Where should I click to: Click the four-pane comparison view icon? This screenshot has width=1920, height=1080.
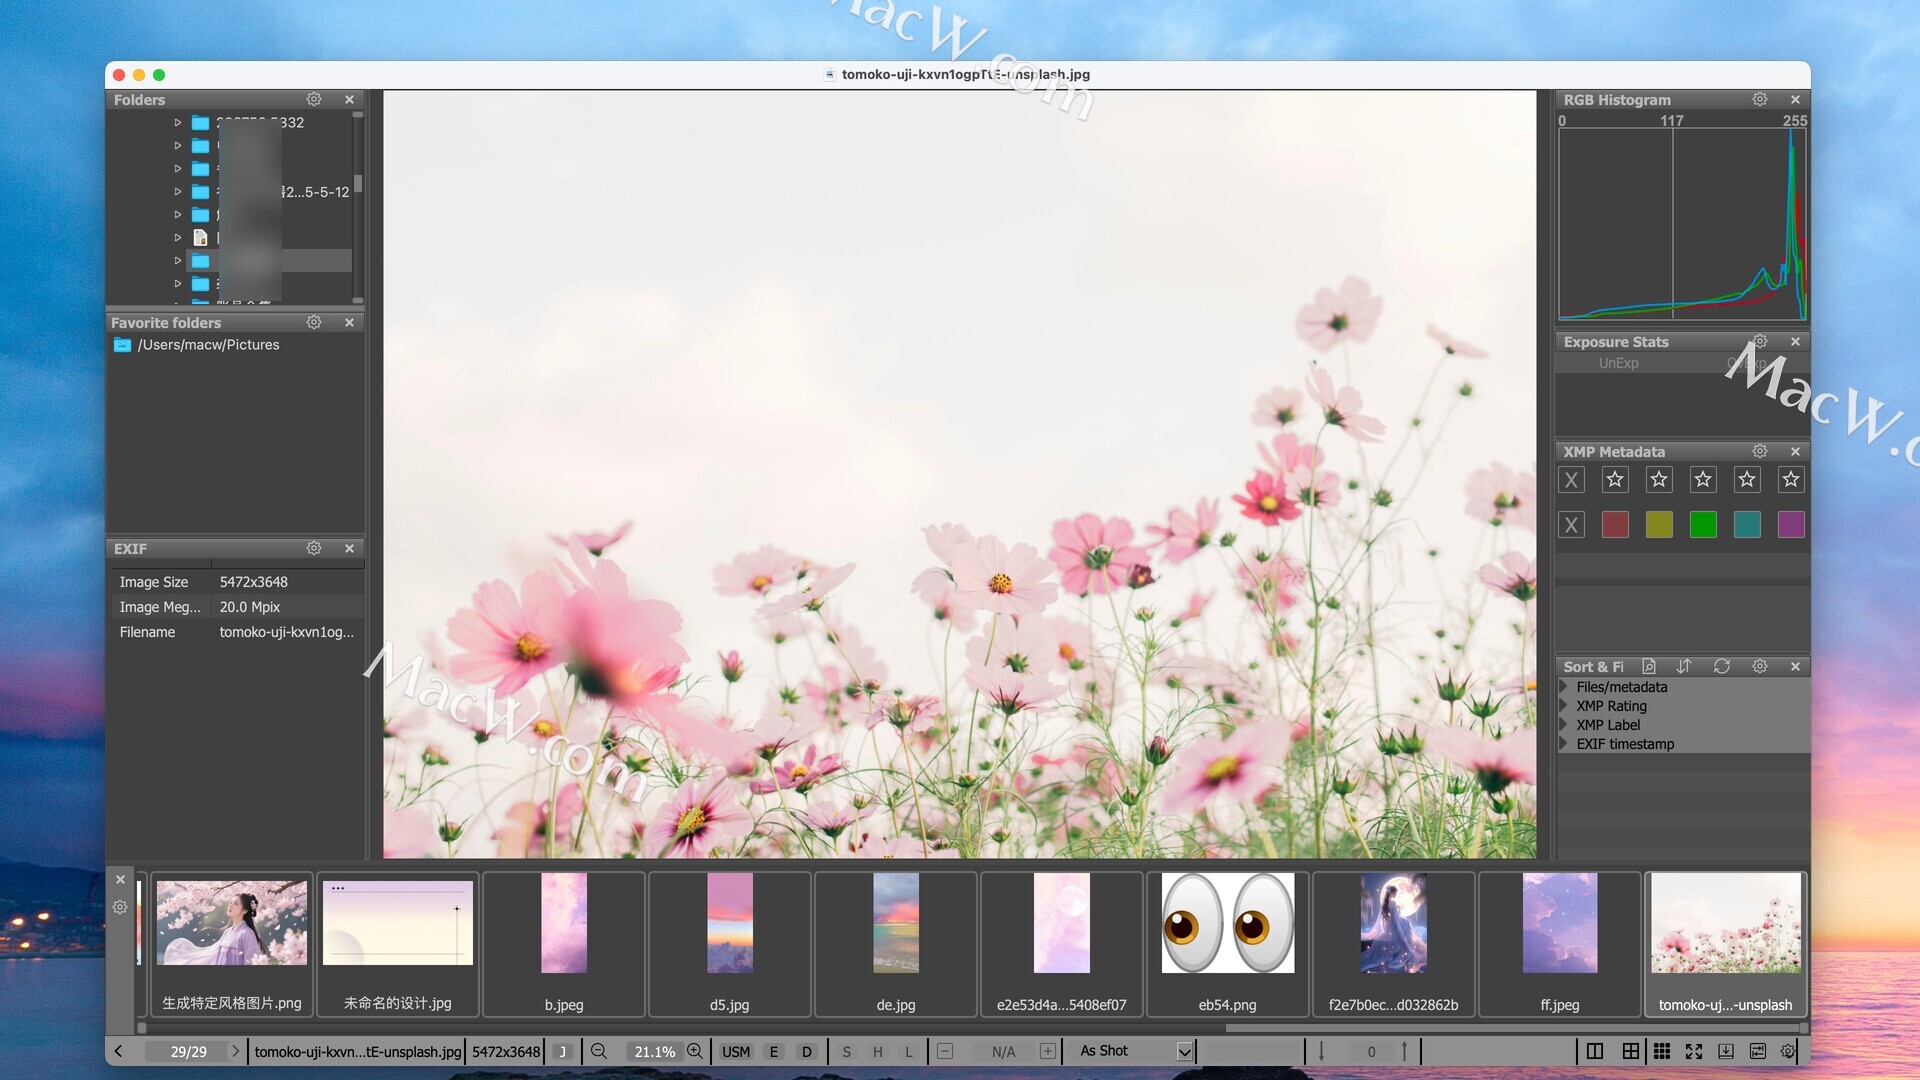(x=1630, y=1051)
